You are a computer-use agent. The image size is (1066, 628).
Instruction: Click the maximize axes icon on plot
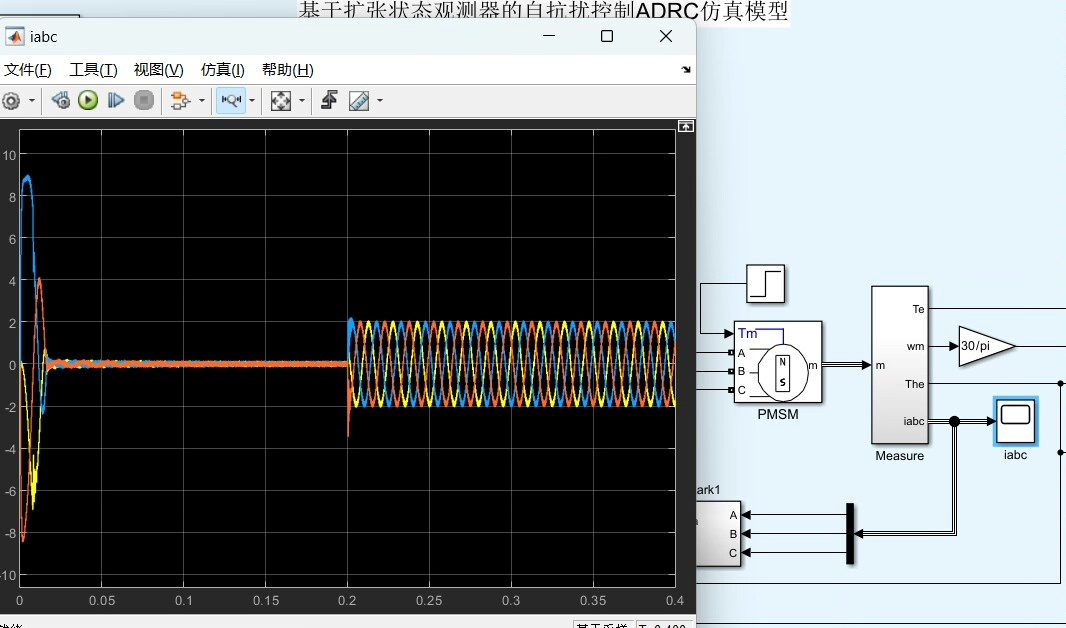686,126
